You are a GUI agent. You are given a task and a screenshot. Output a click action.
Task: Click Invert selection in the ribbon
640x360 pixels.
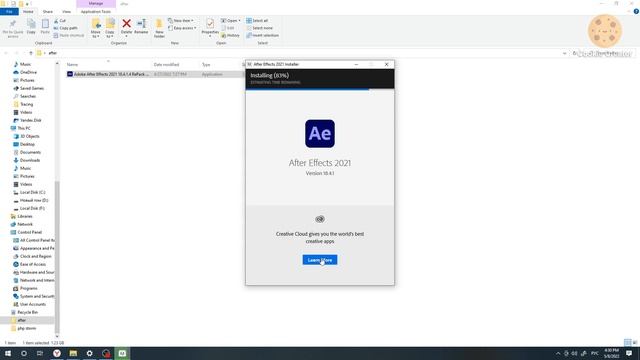(x=262, y=36)
